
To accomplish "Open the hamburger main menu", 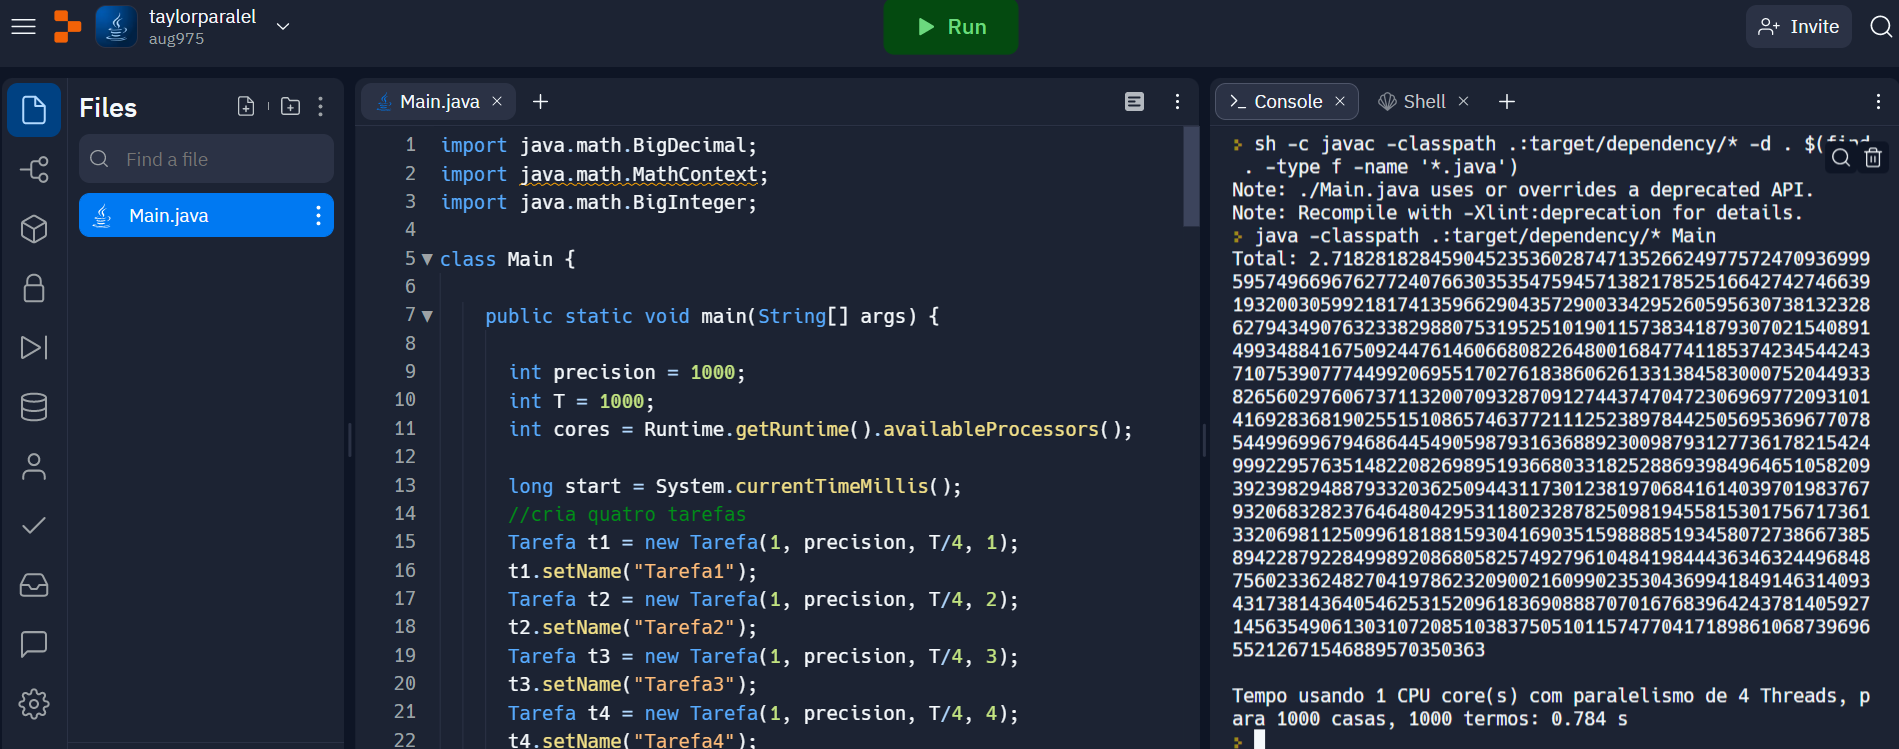I will click(23, 27).
